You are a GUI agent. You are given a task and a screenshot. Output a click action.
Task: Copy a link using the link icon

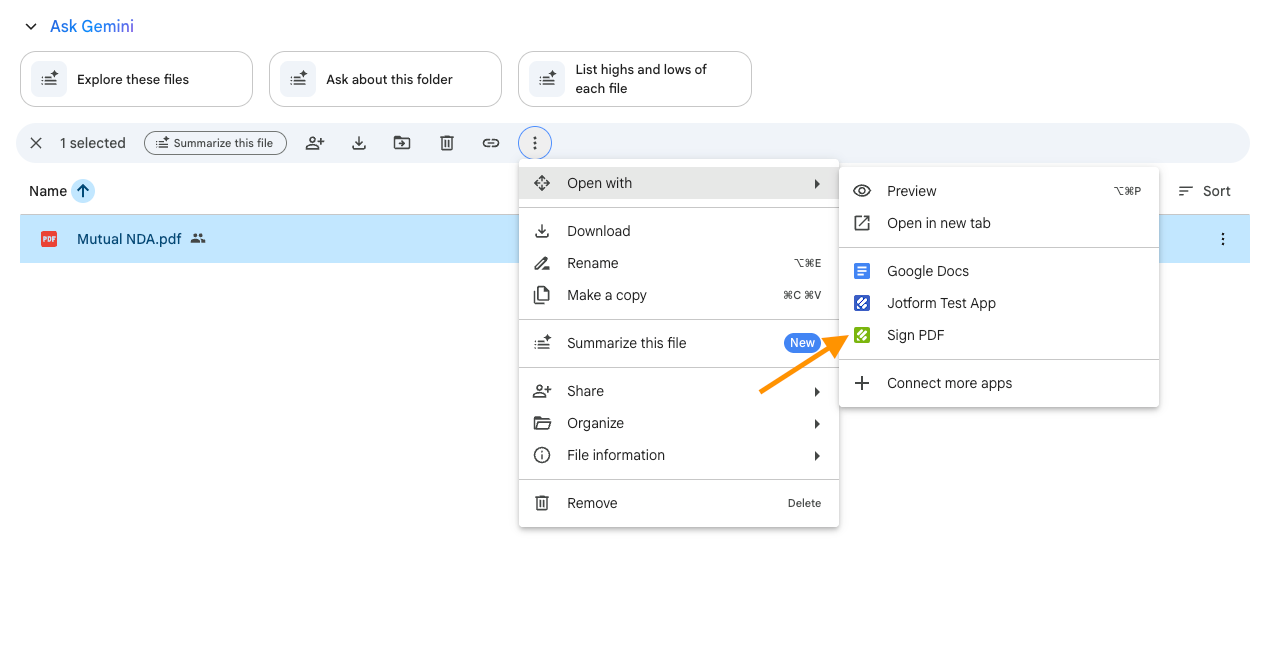coord(490,143)
